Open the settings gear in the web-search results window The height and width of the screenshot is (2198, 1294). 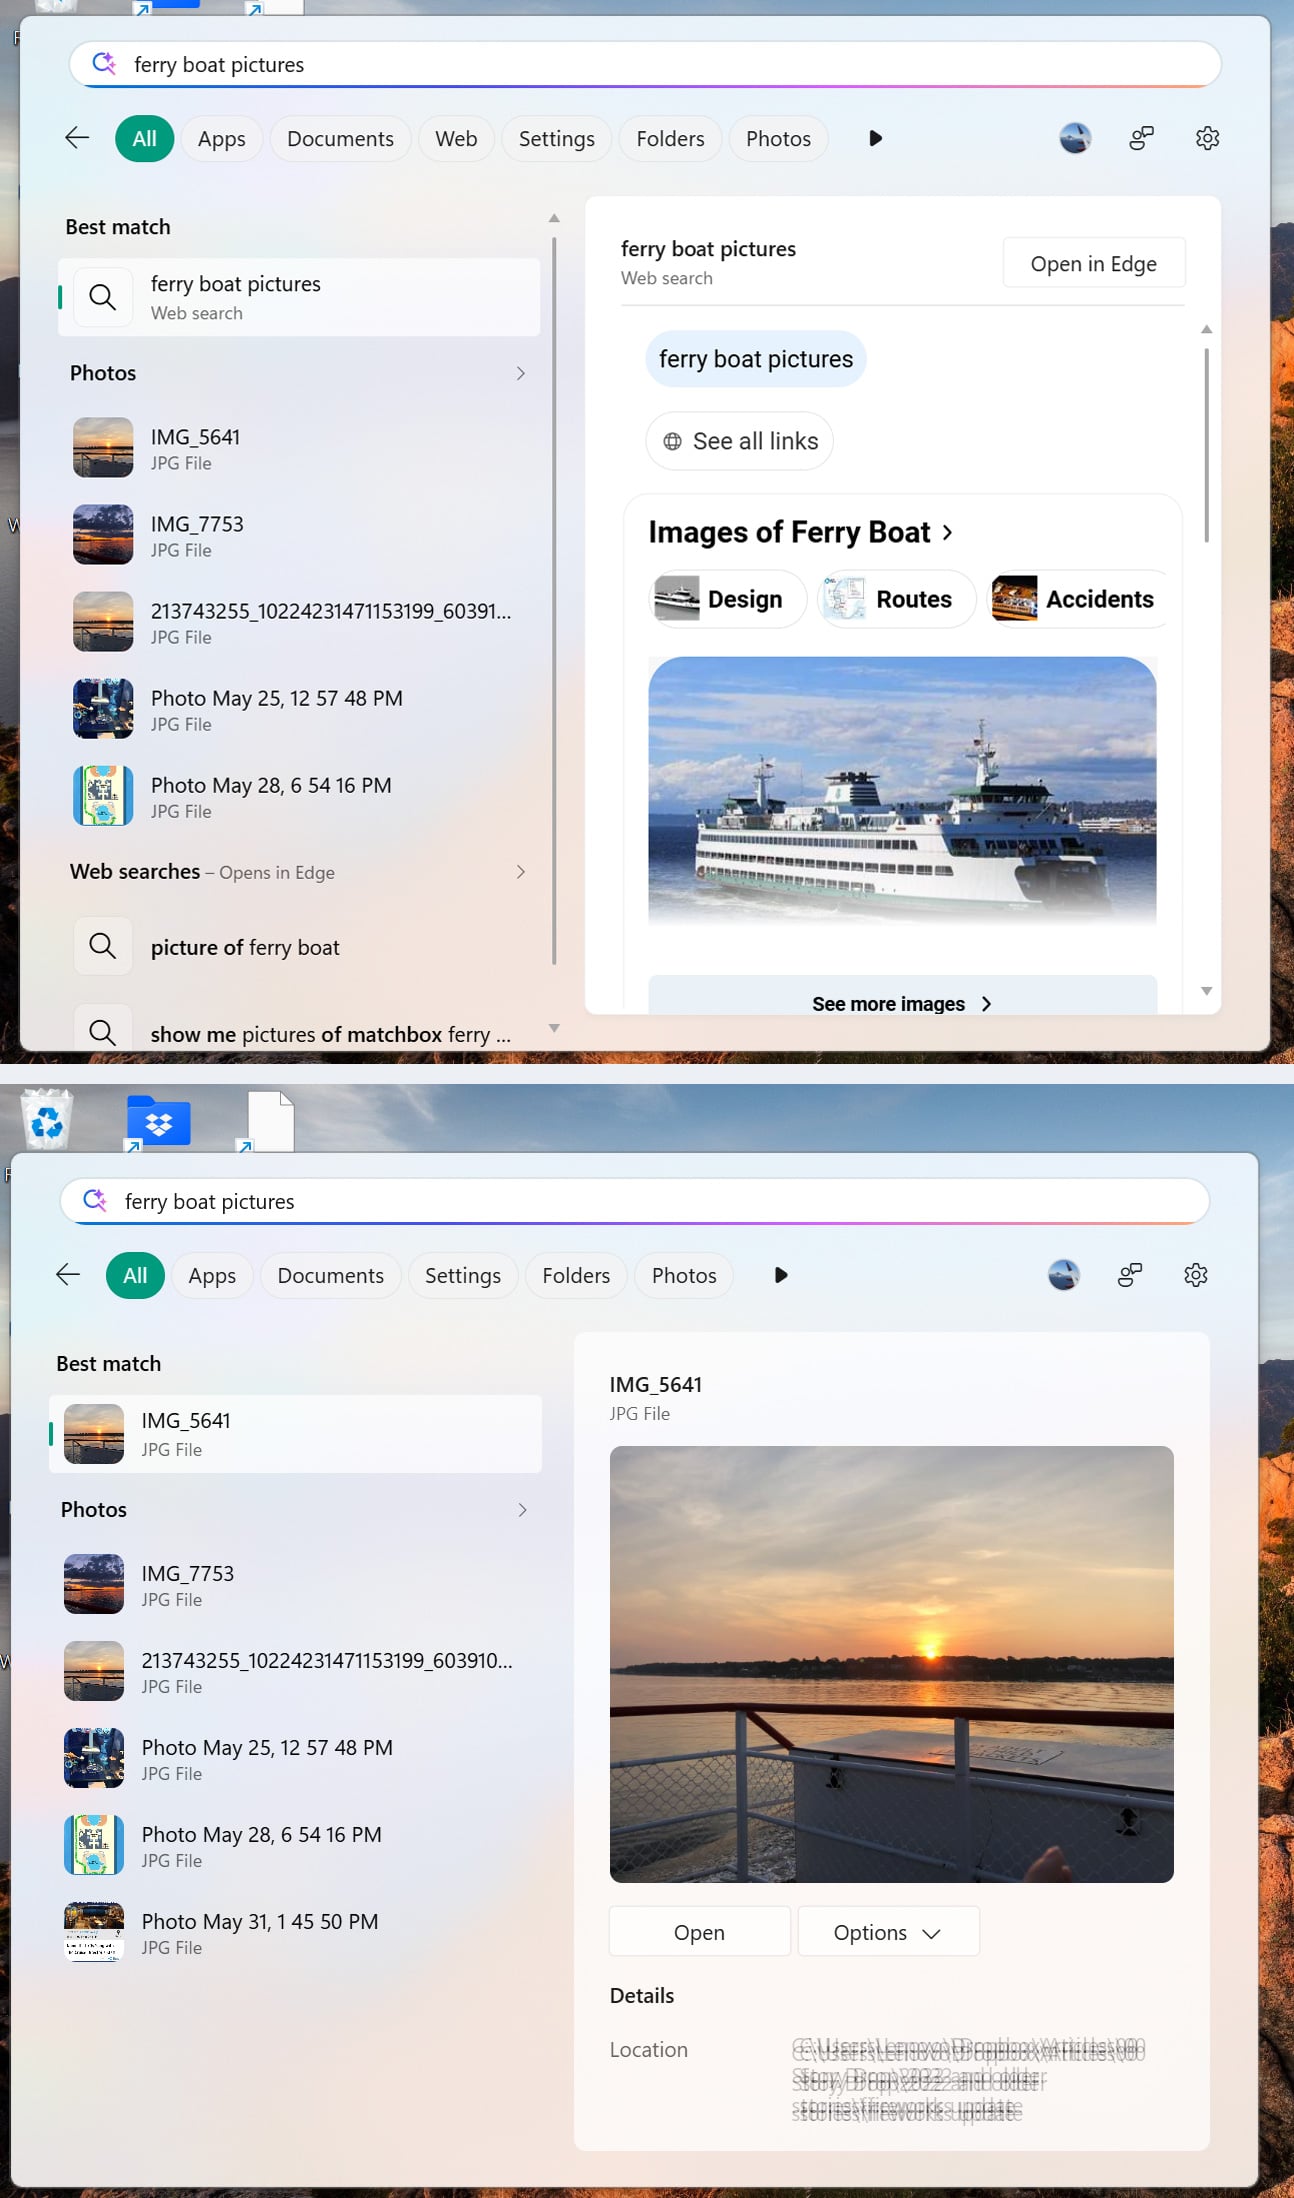(1207, 138)
